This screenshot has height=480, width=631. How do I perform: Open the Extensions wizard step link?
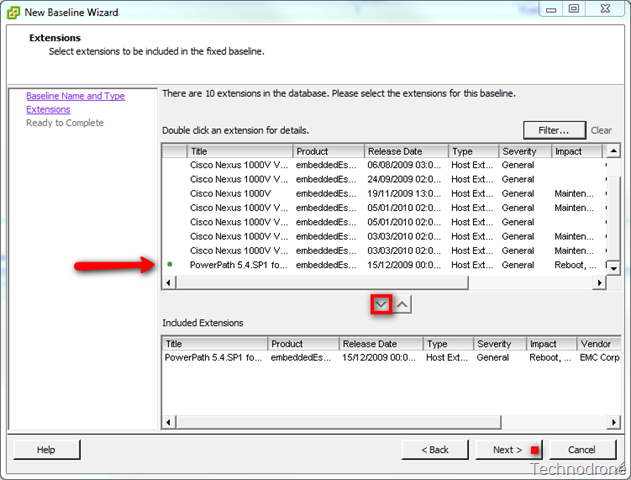click(48, 109)
